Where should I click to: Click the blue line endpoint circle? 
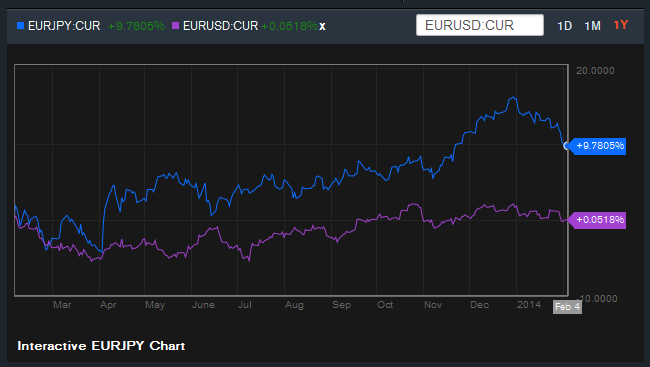[x=566, y=146]
